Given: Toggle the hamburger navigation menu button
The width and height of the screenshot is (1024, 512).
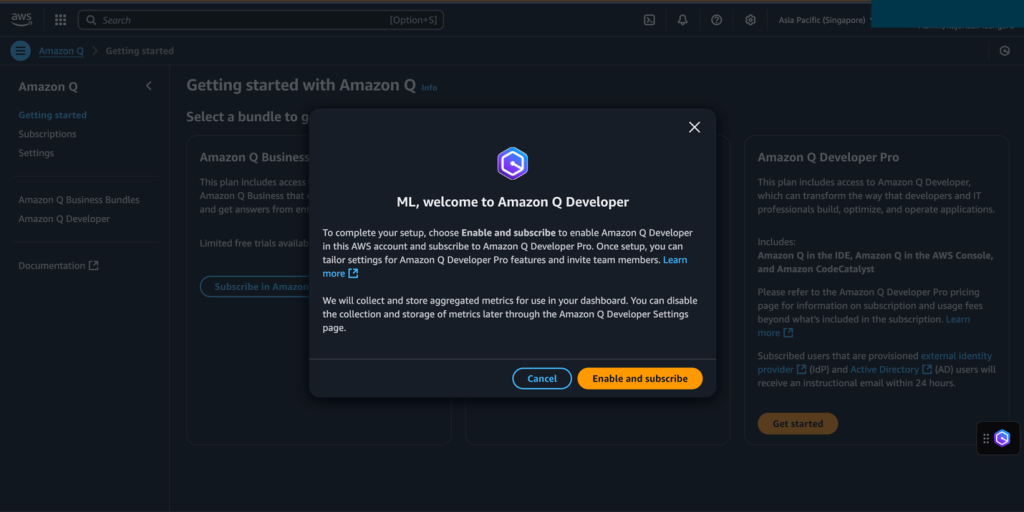Looking at the screenshot, I should (20, 50).
